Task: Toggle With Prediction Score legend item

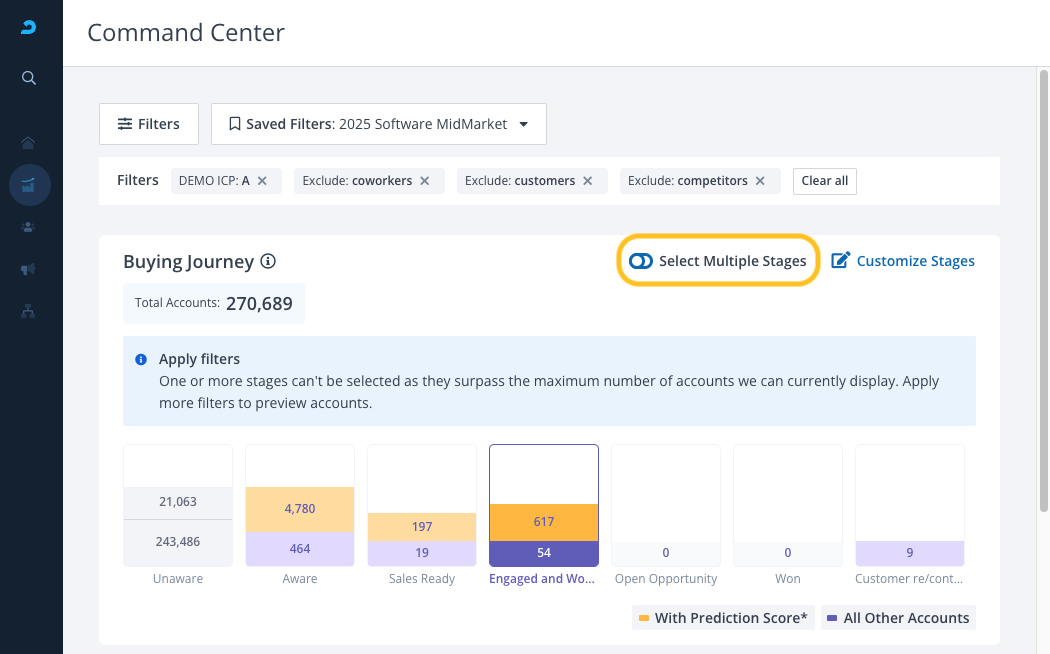Action: point(721,618)
